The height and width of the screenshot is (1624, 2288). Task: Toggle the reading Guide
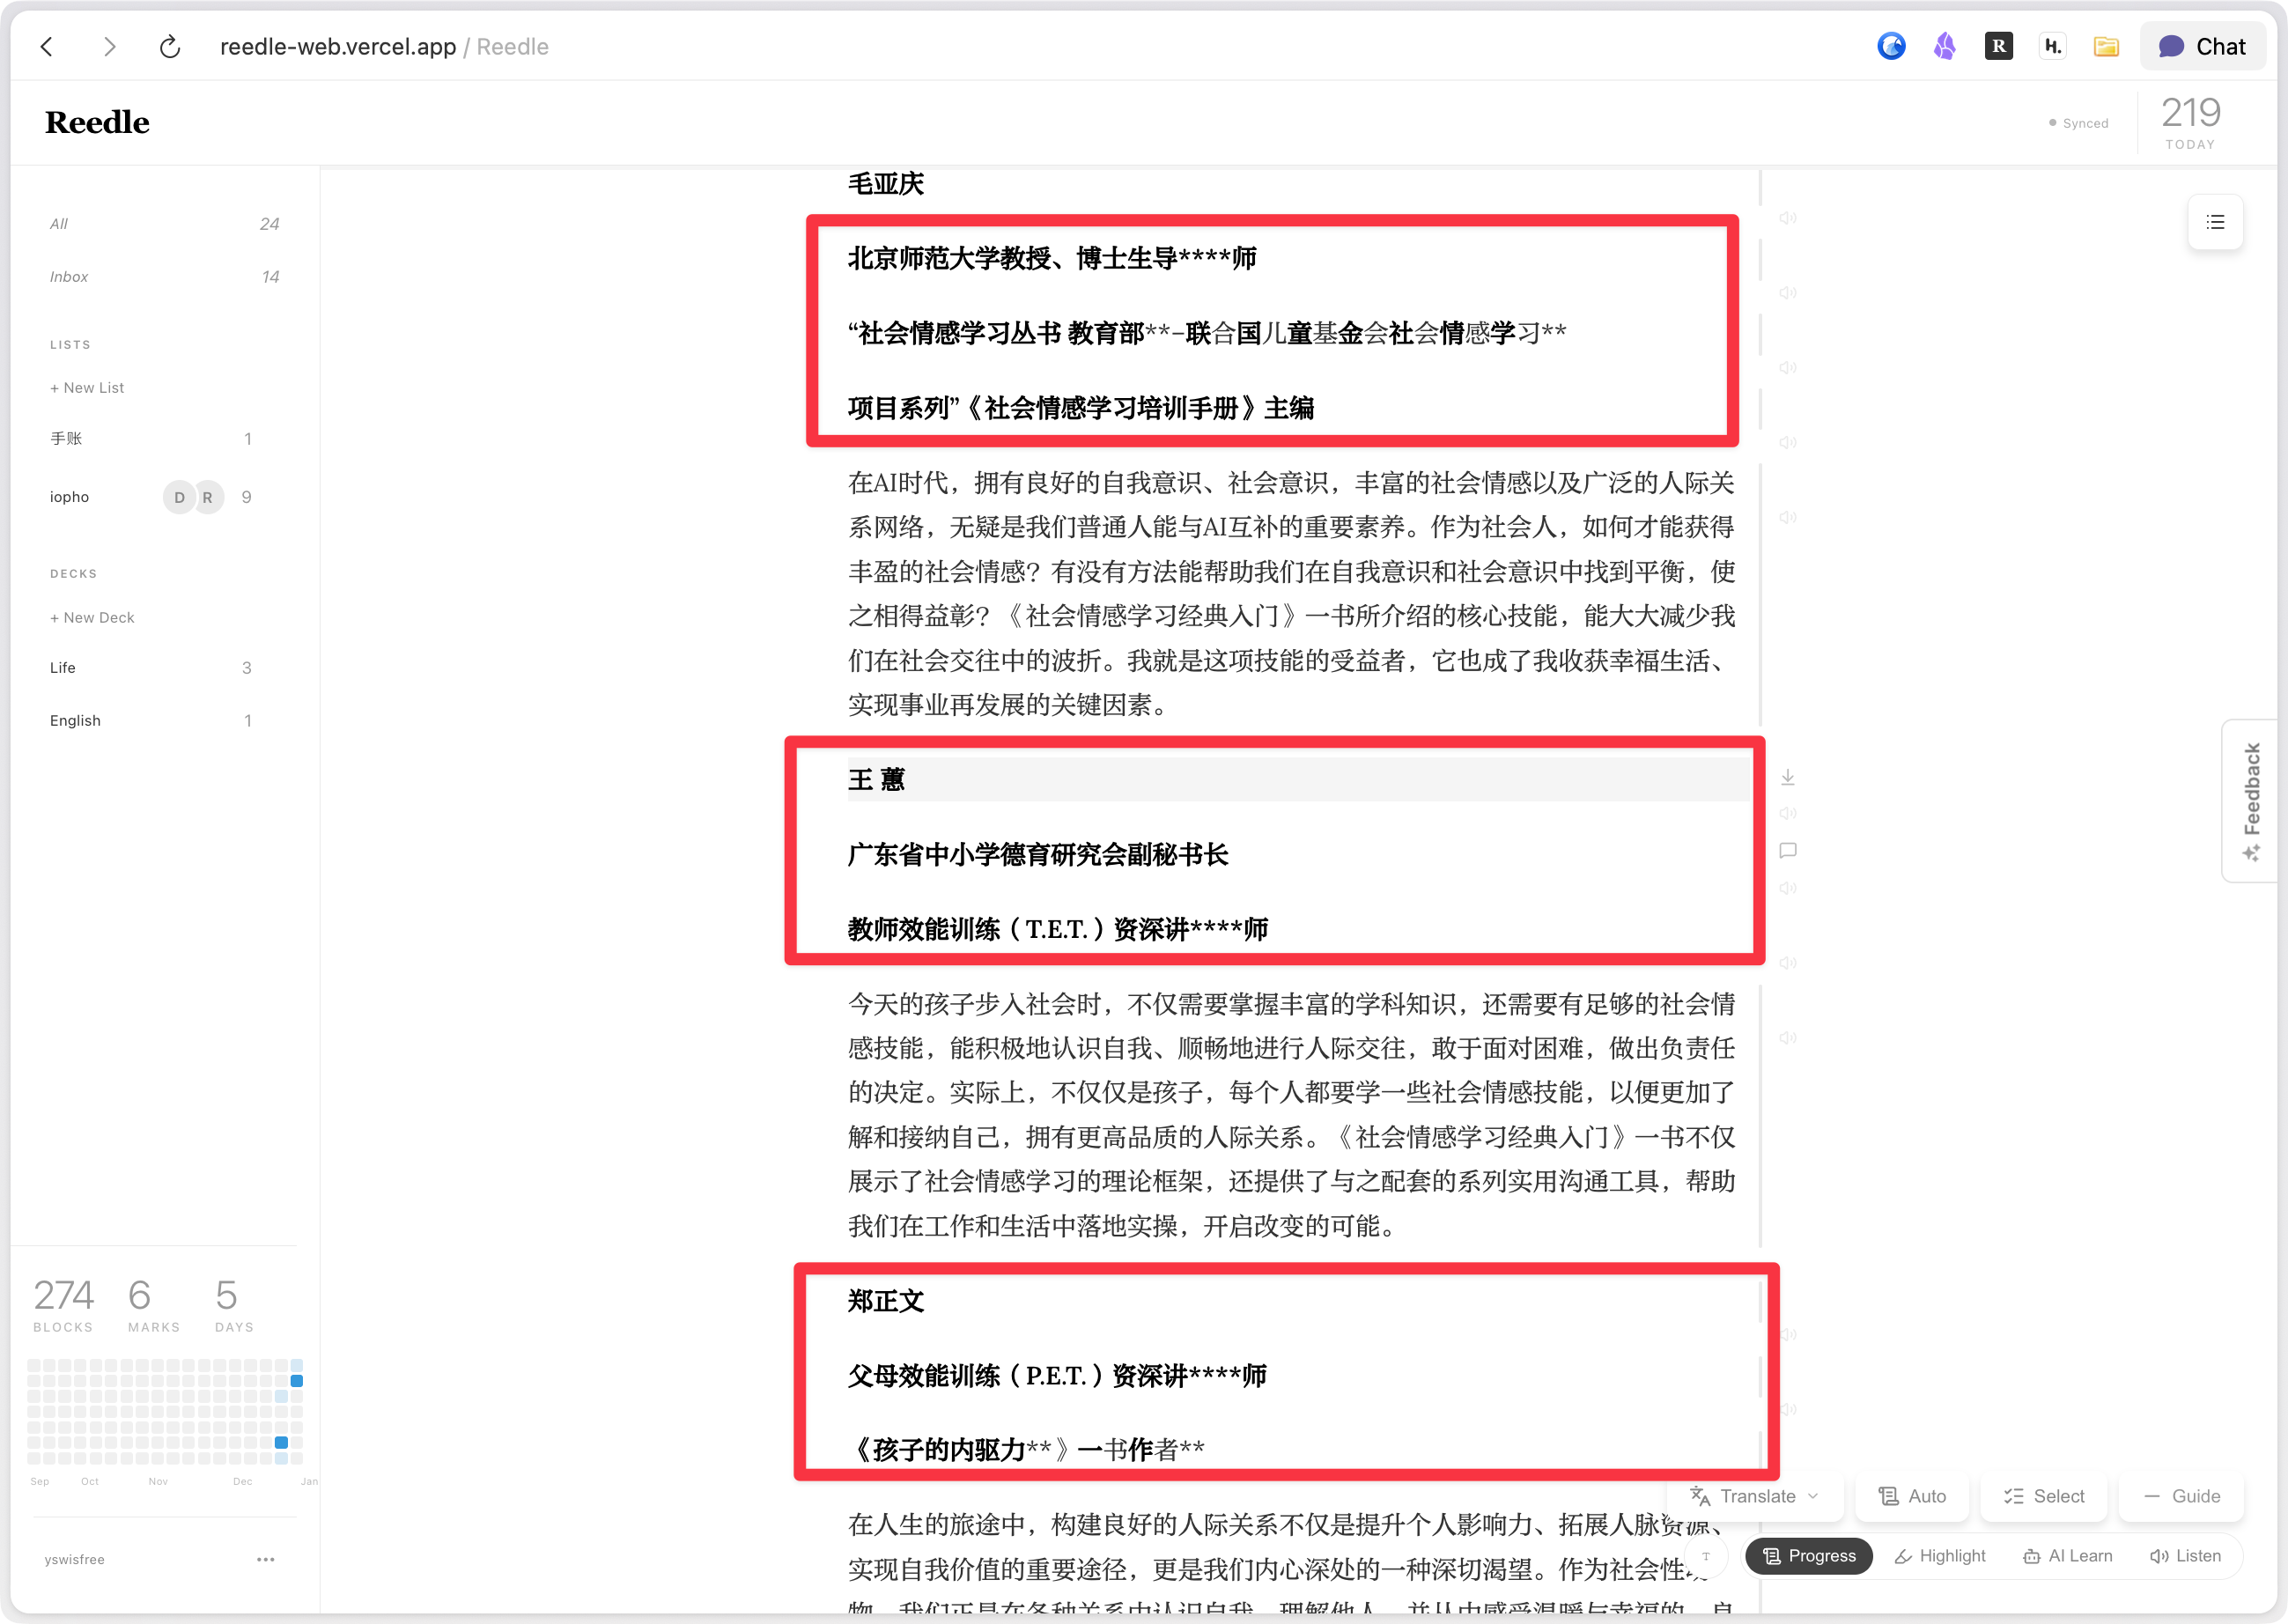(x=2182, y=1496)
